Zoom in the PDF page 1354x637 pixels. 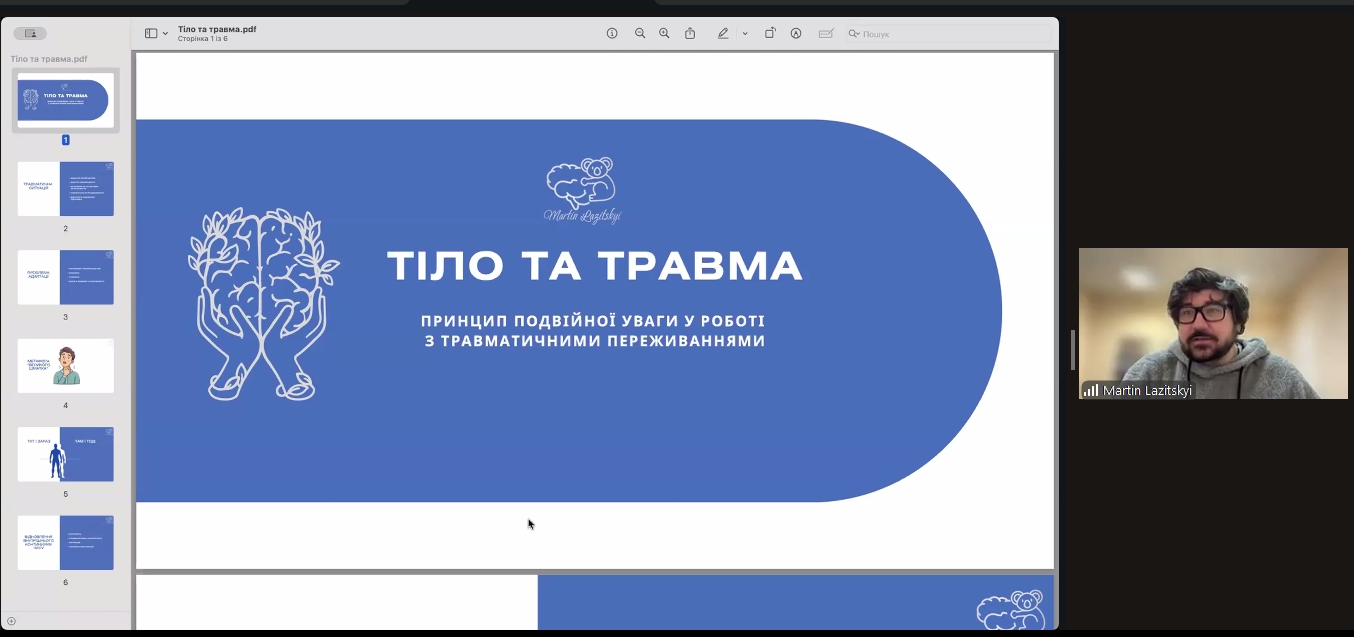(x=664, y=33)
